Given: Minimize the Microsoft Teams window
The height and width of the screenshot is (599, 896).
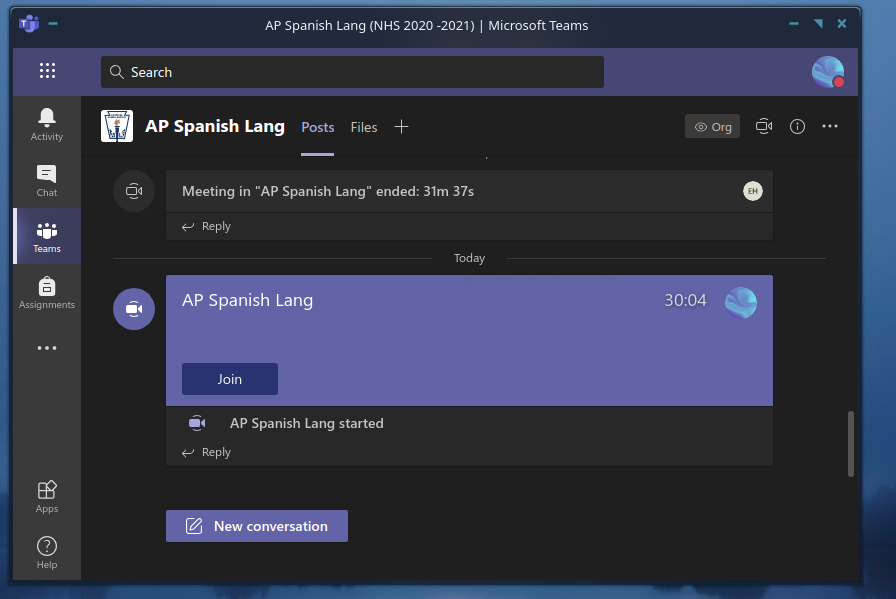Looking at the screenshot, I should pyautogui.click(x=794, y=24).
